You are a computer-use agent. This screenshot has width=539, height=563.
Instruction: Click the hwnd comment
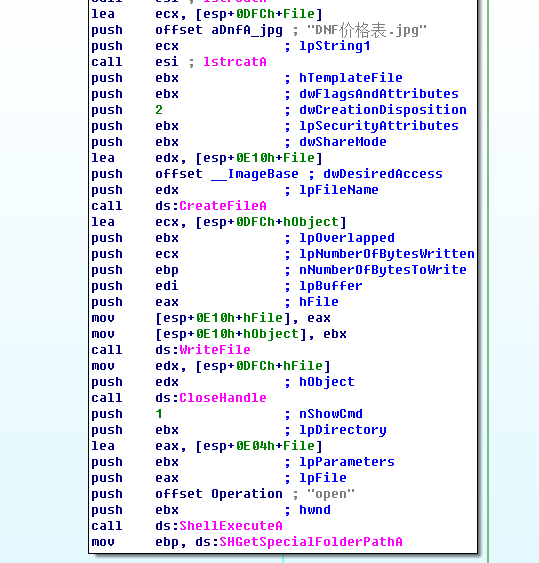pos(315,510)
